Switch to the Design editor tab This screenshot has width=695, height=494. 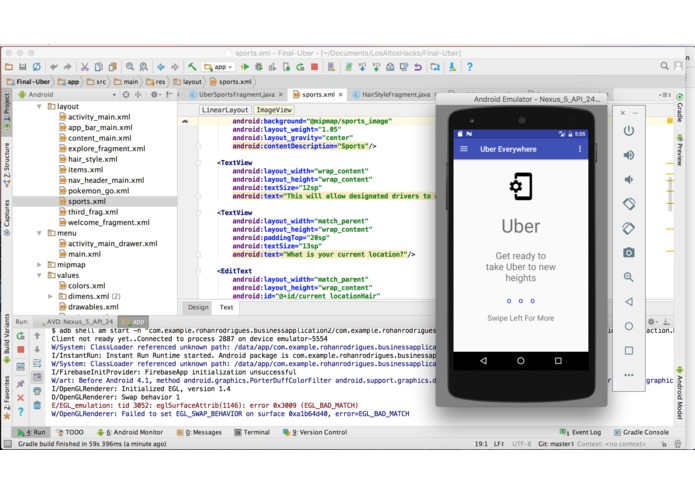(198, 307)
